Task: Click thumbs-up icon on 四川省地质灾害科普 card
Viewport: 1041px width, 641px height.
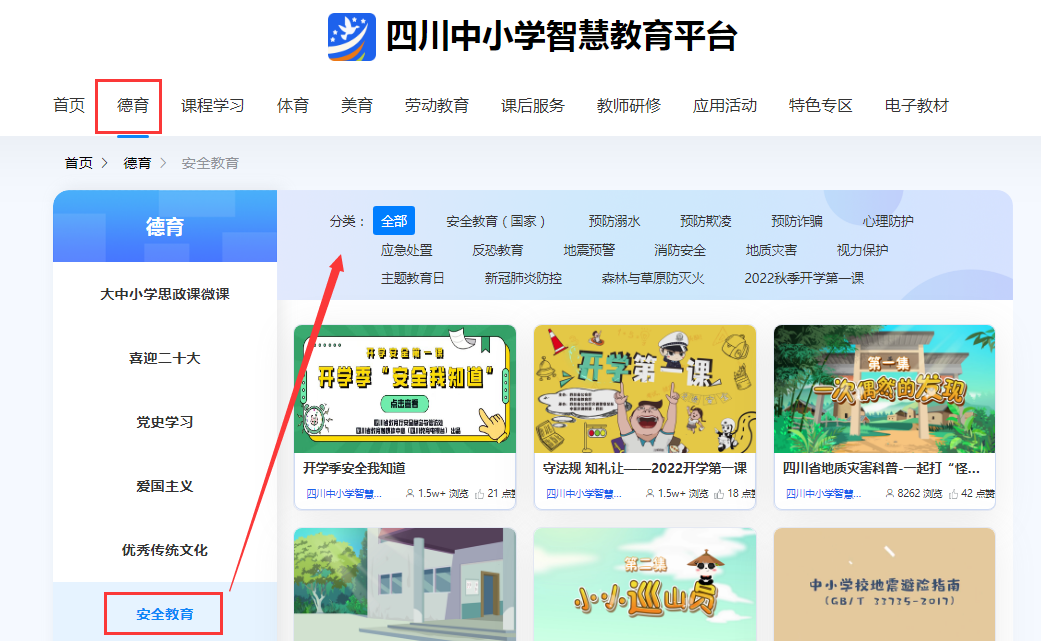Action: [953, 494]
